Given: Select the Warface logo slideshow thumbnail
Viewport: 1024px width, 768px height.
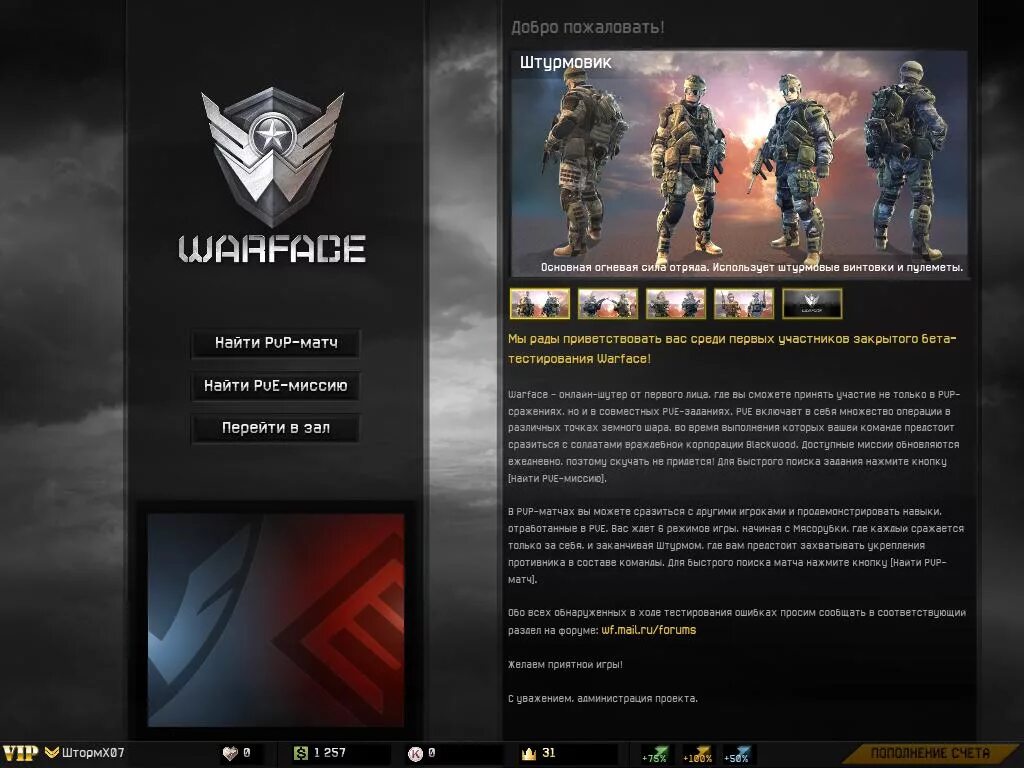Looking at the screenshot, I should pos(812,304).
